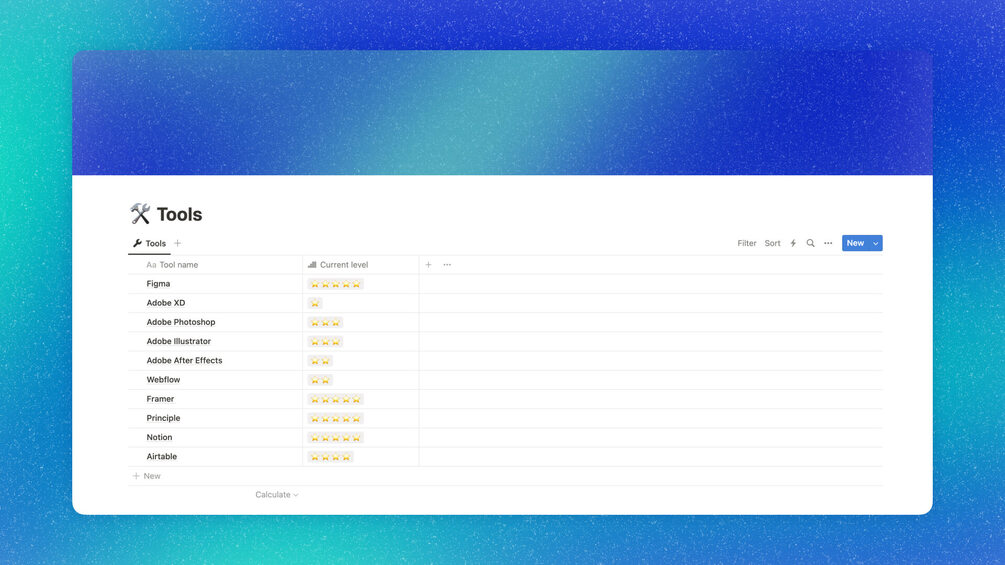Add a property with the plus icon
The image size is (1005, 565).
[x=428, y=265]
